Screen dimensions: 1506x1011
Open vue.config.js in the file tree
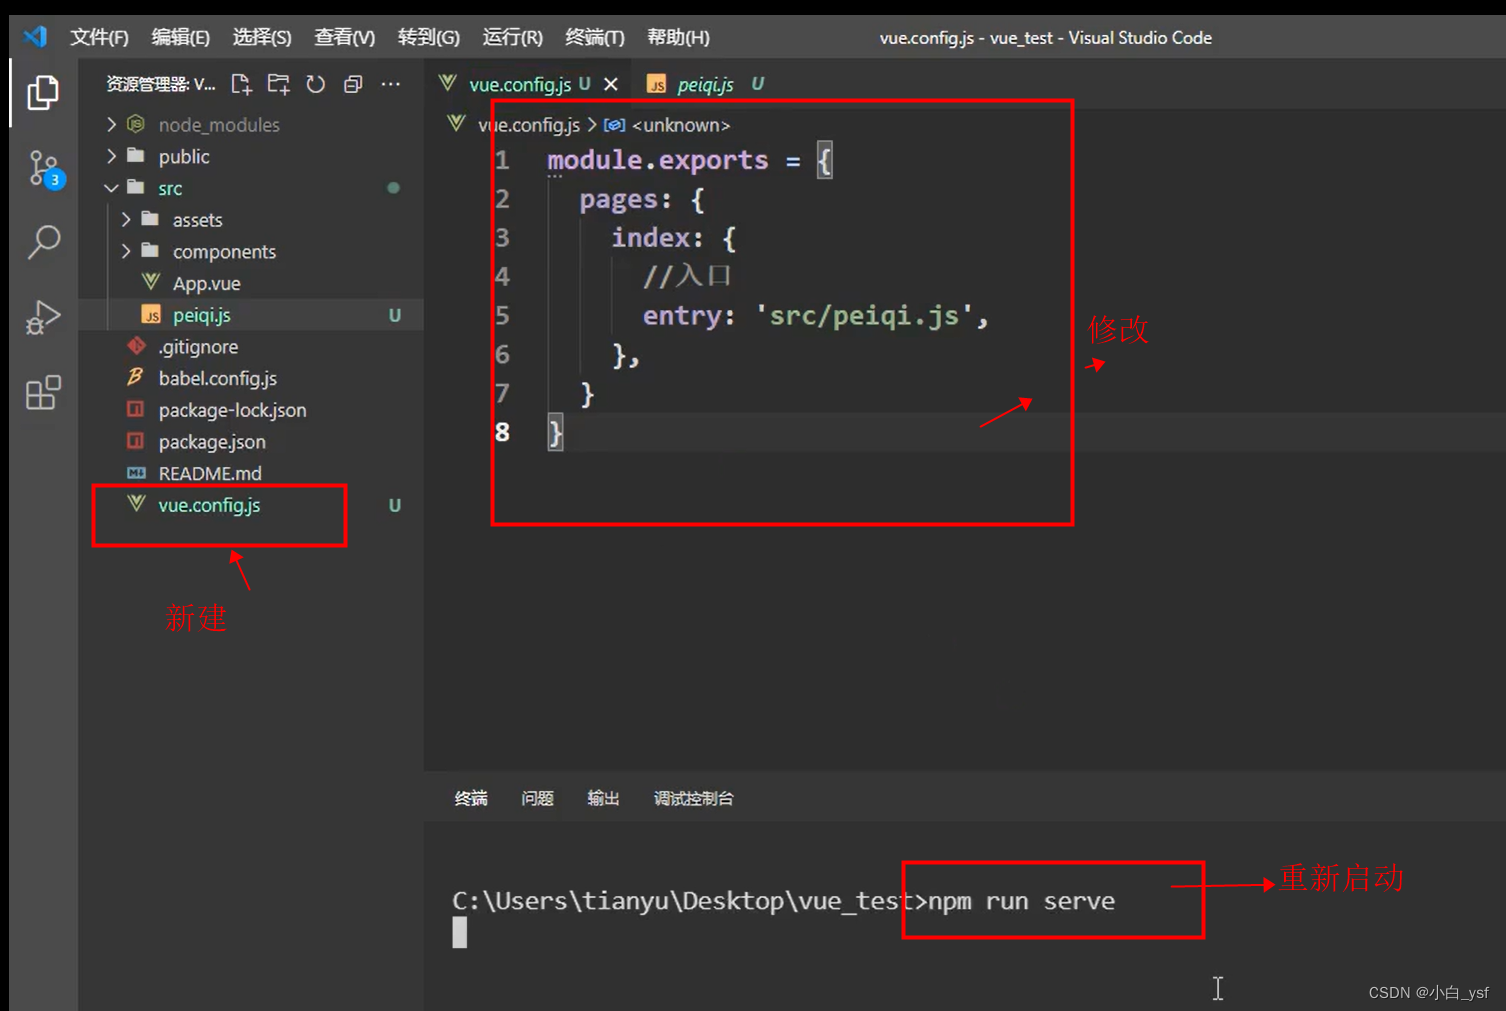pos(250,505)
